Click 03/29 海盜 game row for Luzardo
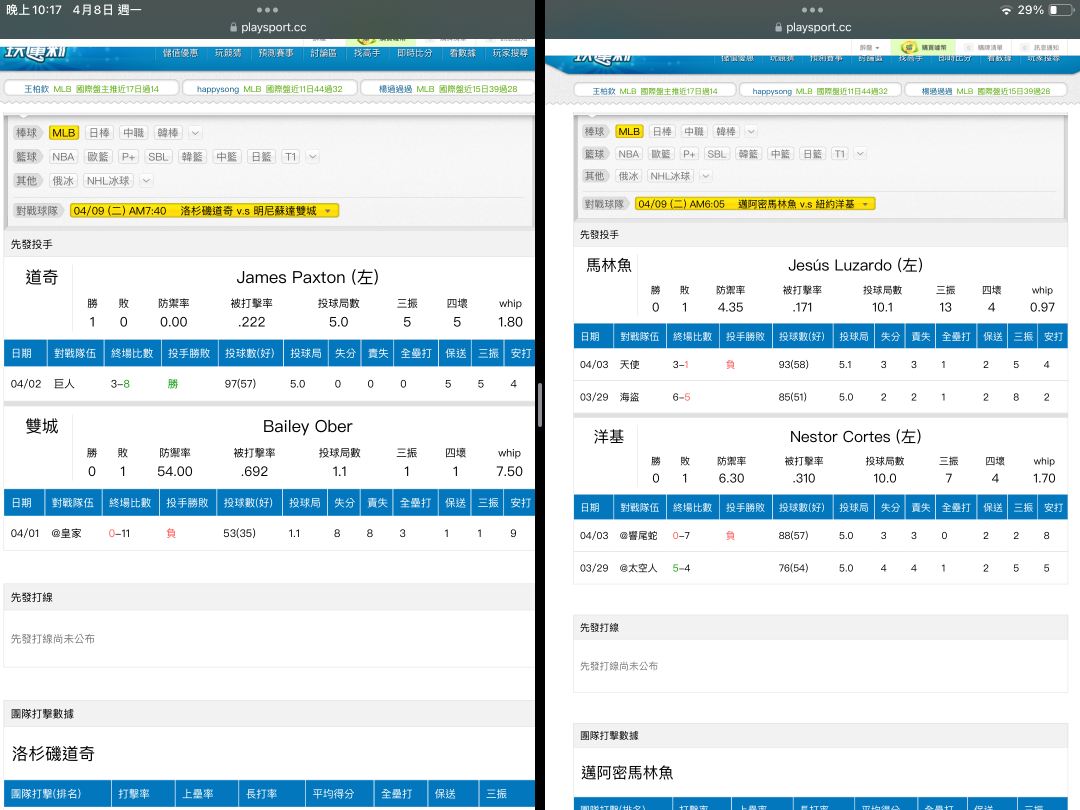 820,397
